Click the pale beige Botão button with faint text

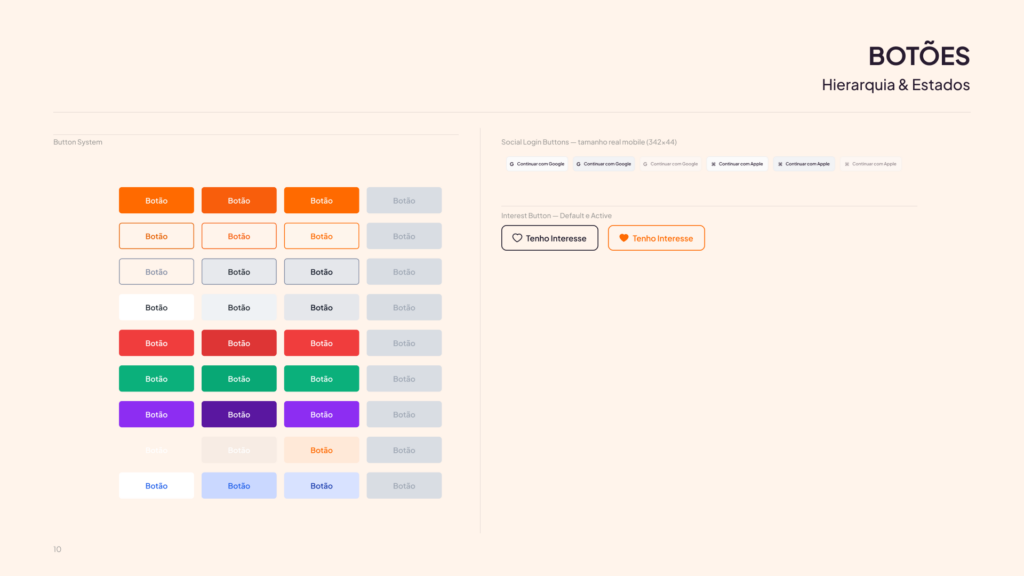pos(239,450)
